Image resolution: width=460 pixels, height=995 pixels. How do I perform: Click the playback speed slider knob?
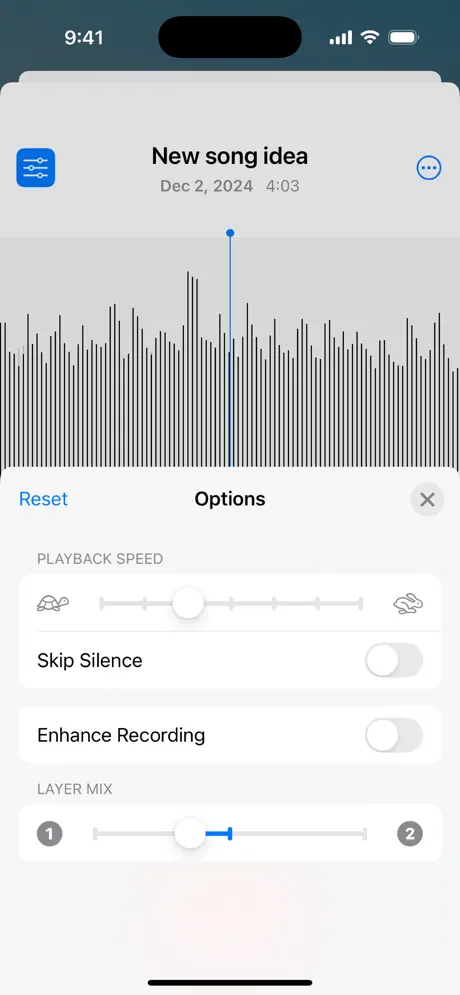[188, 603]
